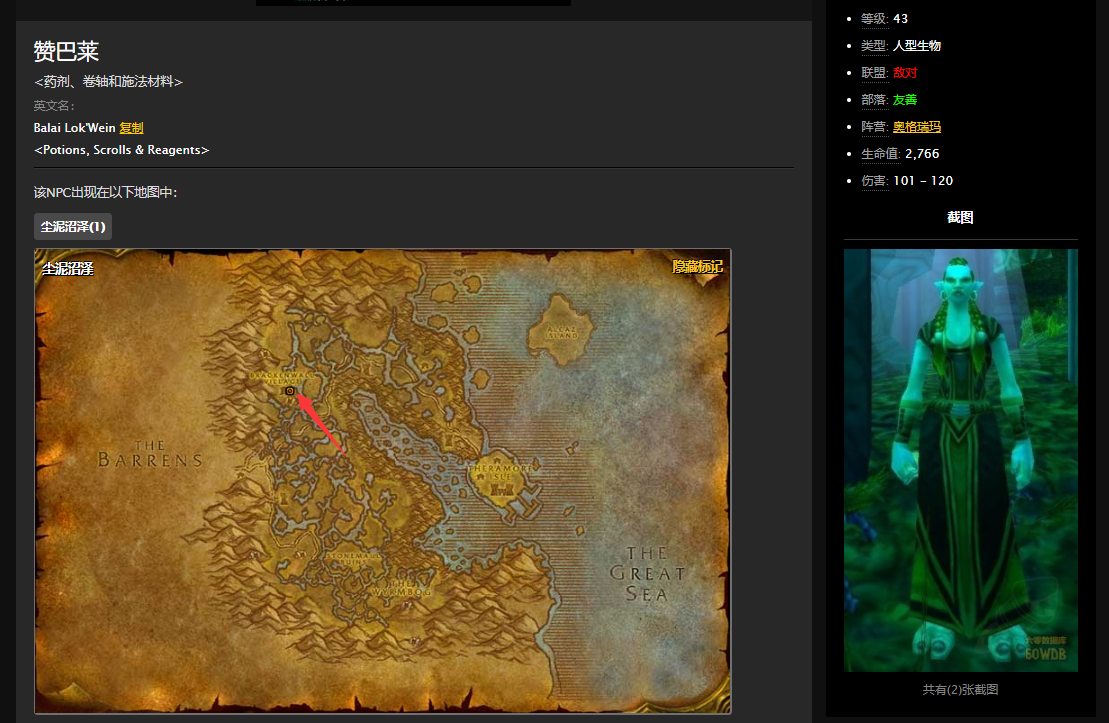Image resolution: width=1109 pixels, height=723 pixels.
Task: Click the 等级 stat label
Action: (873, 18)
